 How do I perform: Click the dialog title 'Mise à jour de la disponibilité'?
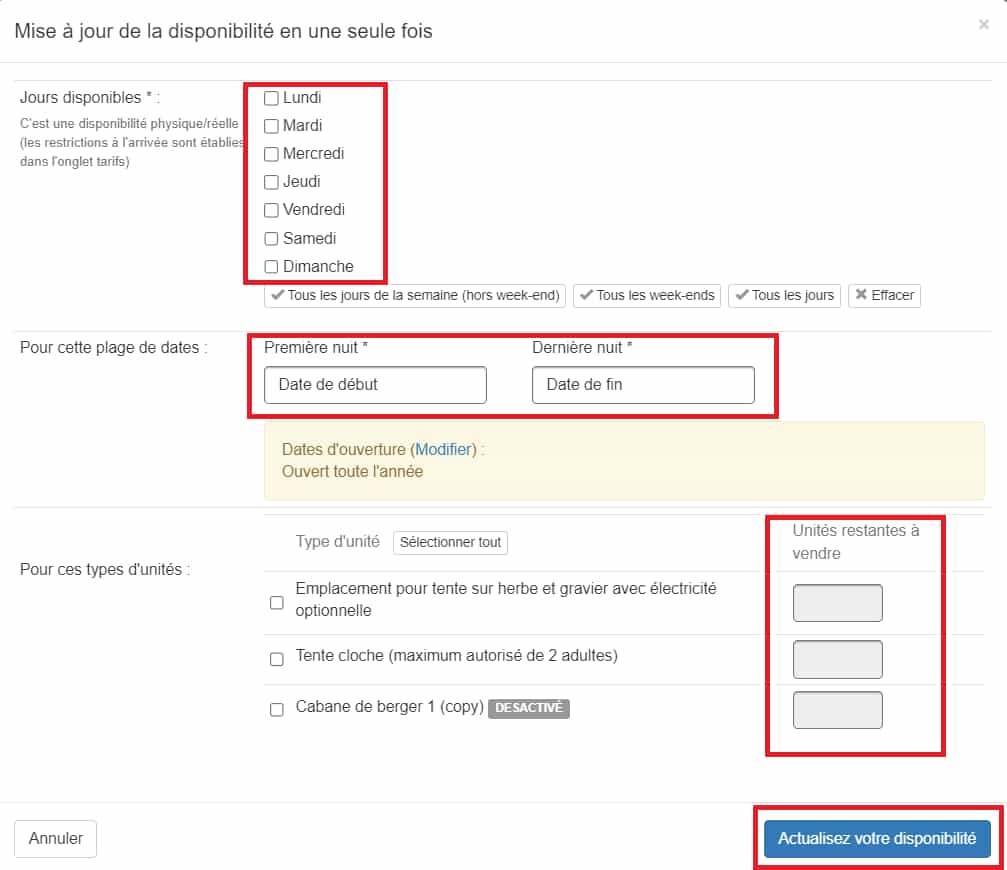click(x=223, y=31)
